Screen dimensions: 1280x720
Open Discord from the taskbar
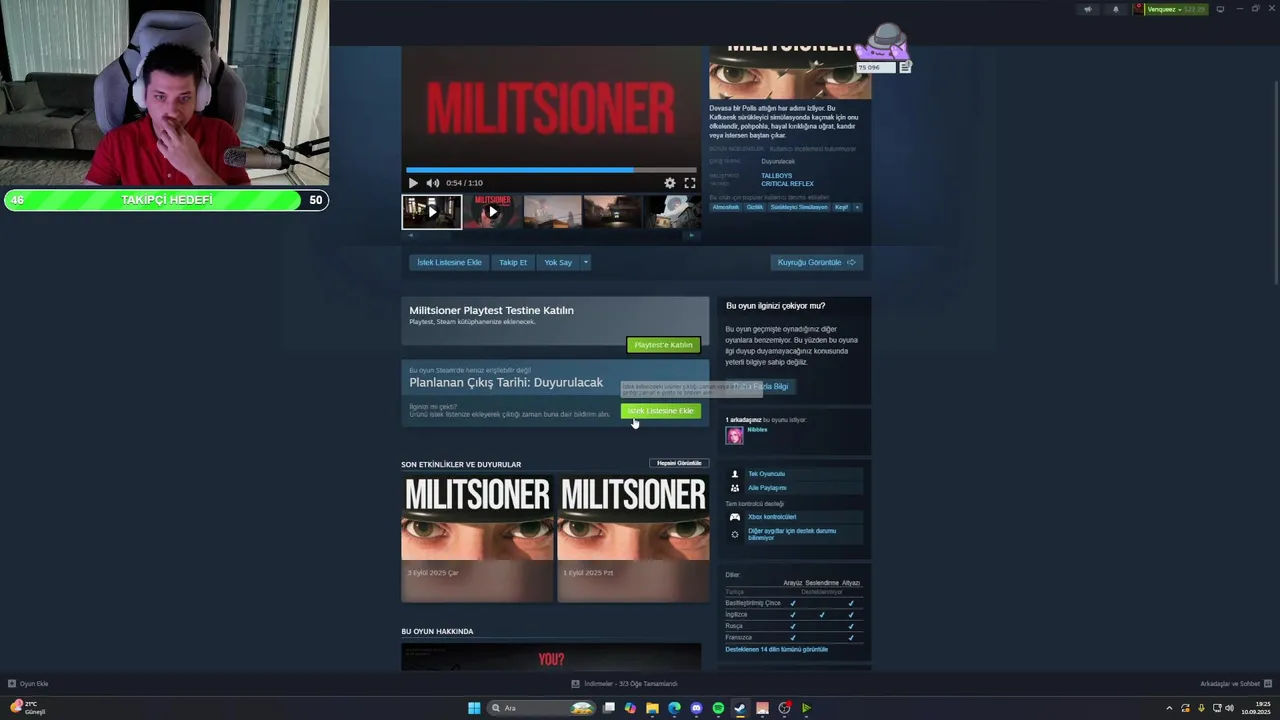coord(696,708)
